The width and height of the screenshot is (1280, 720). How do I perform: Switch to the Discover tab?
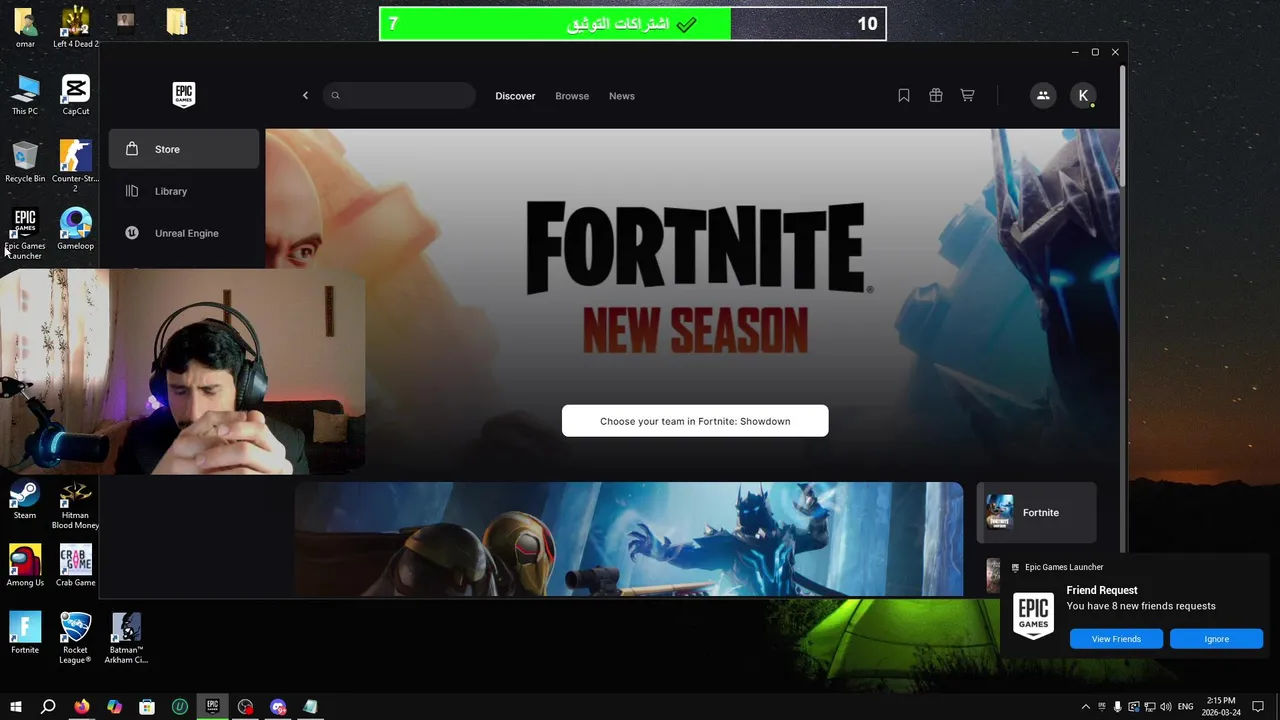(515, 96)
